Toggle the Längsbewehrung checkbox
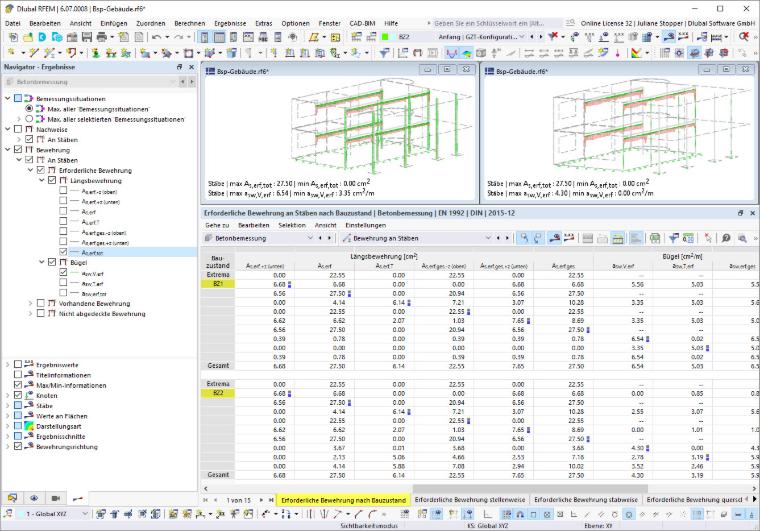760x531 pixels. (52, 180)
